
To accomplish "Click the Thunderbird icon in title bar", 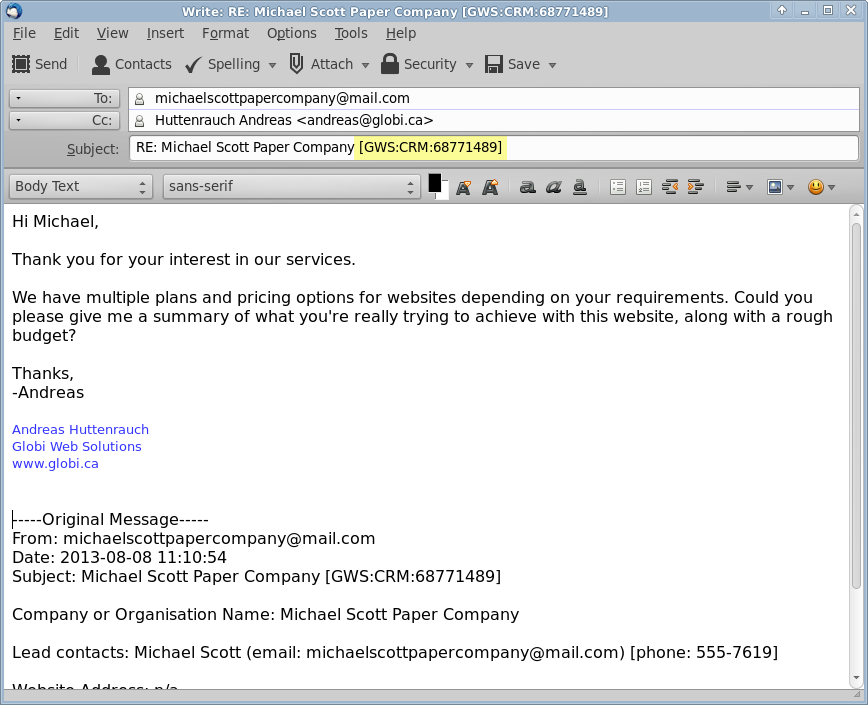I will 14,11.
